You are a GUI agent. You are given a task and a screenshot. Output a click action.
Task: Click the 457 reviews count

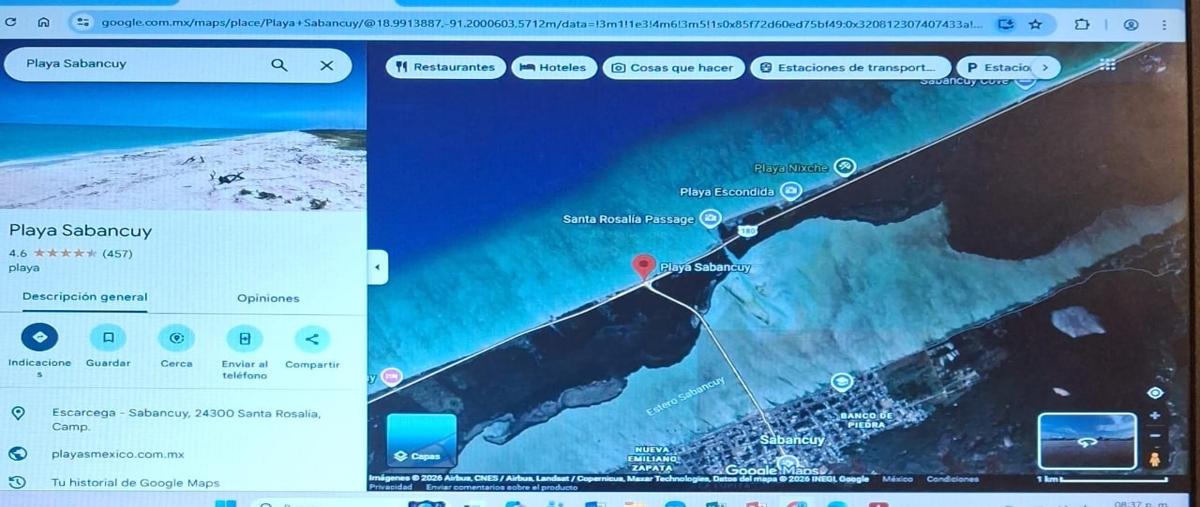117,253
